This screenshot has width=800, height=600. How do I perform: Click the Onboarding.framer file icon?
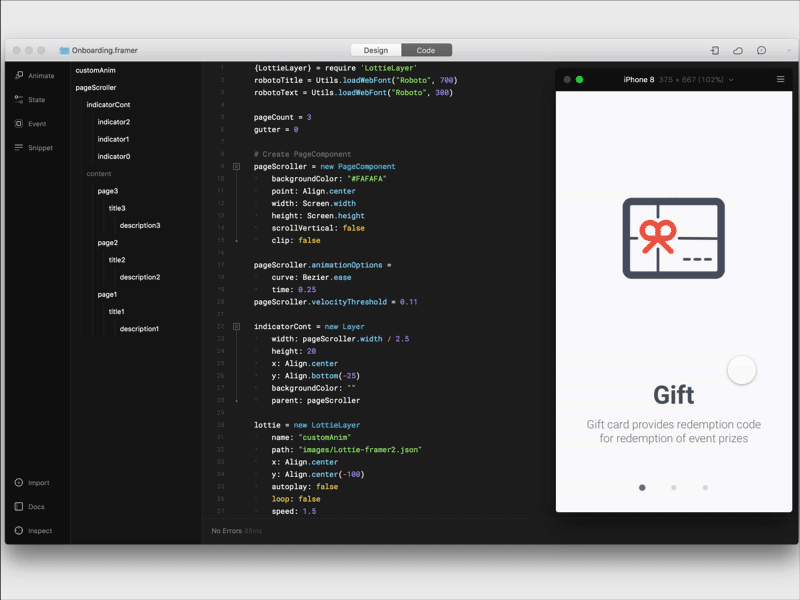(64, 50)
